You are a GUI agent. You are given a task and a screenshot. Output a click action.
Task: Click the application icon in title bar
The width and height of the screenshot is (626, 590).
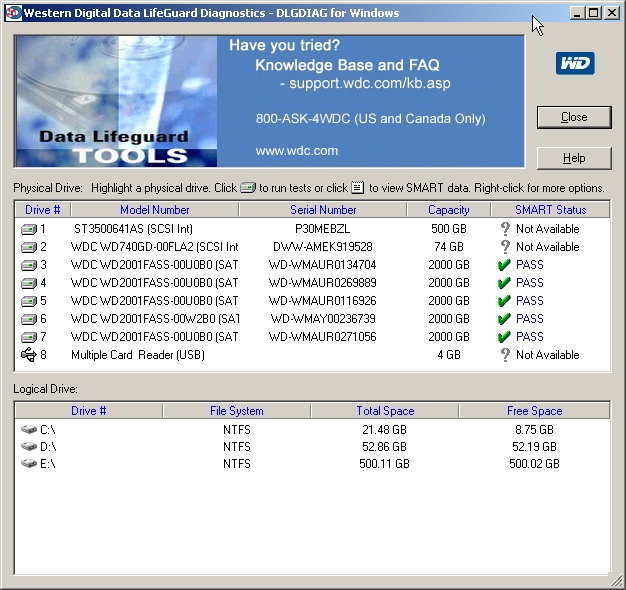(13, 13)
